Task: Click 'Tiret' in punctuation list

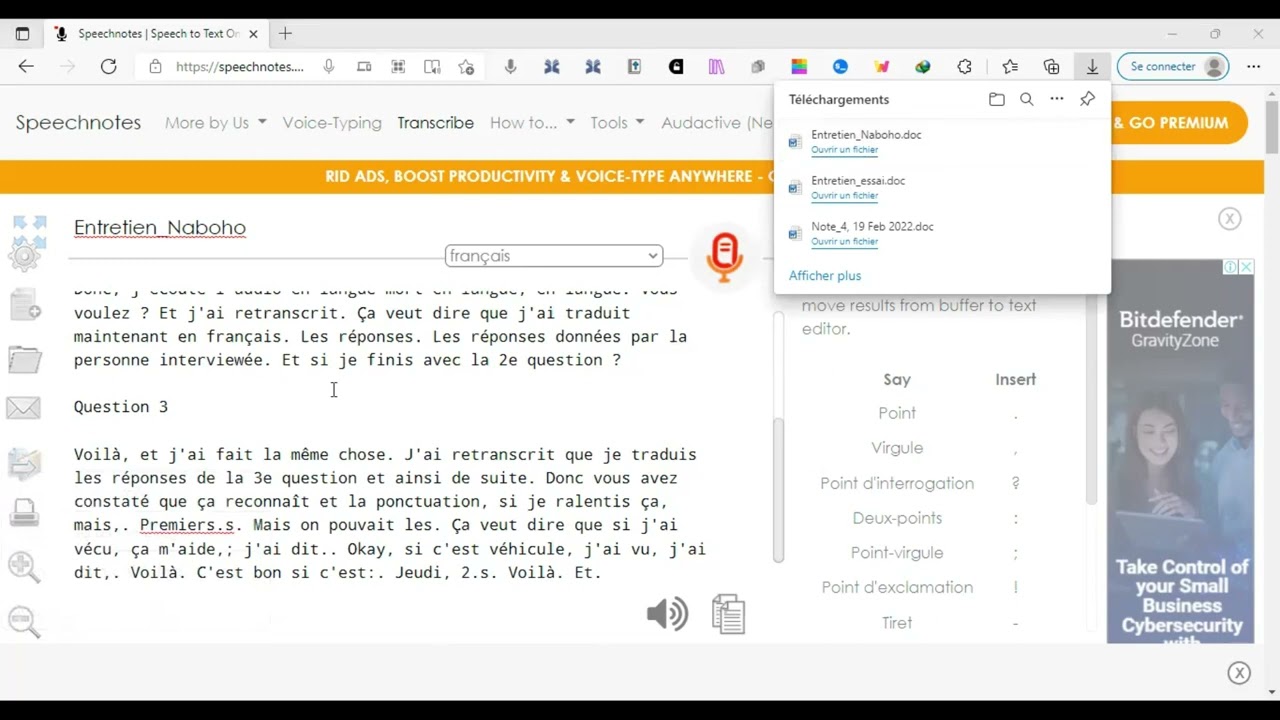Action: coord(897,622)
